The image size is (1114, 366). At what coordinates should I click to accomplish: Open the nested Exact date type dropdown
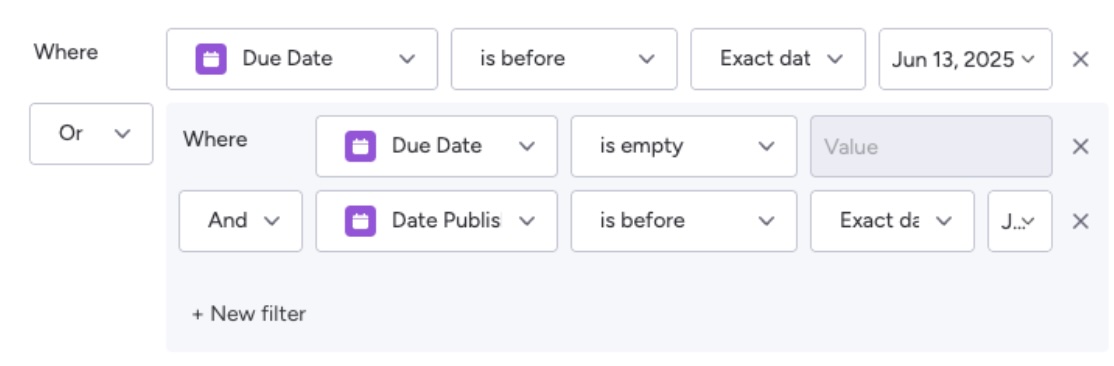pos(892,221)
